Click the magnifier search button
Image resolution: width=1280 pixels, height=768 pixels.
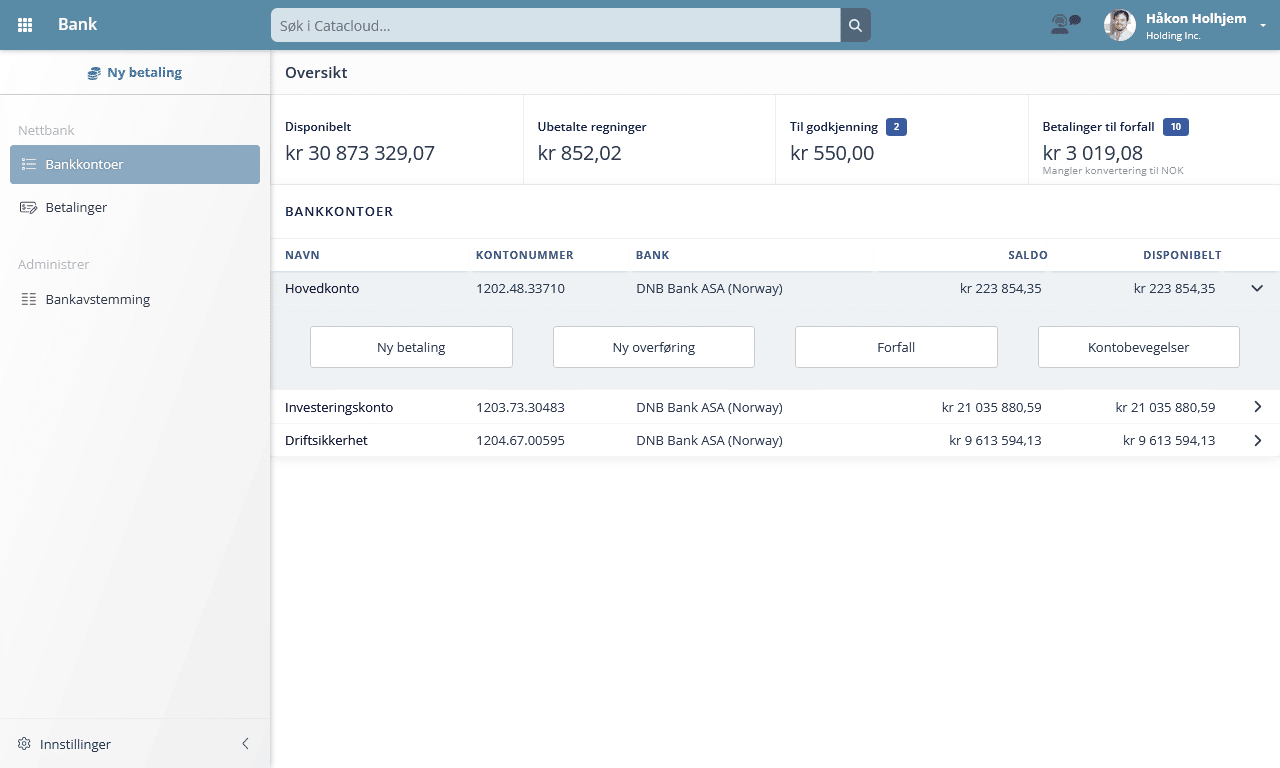click(x=855, y=25)
